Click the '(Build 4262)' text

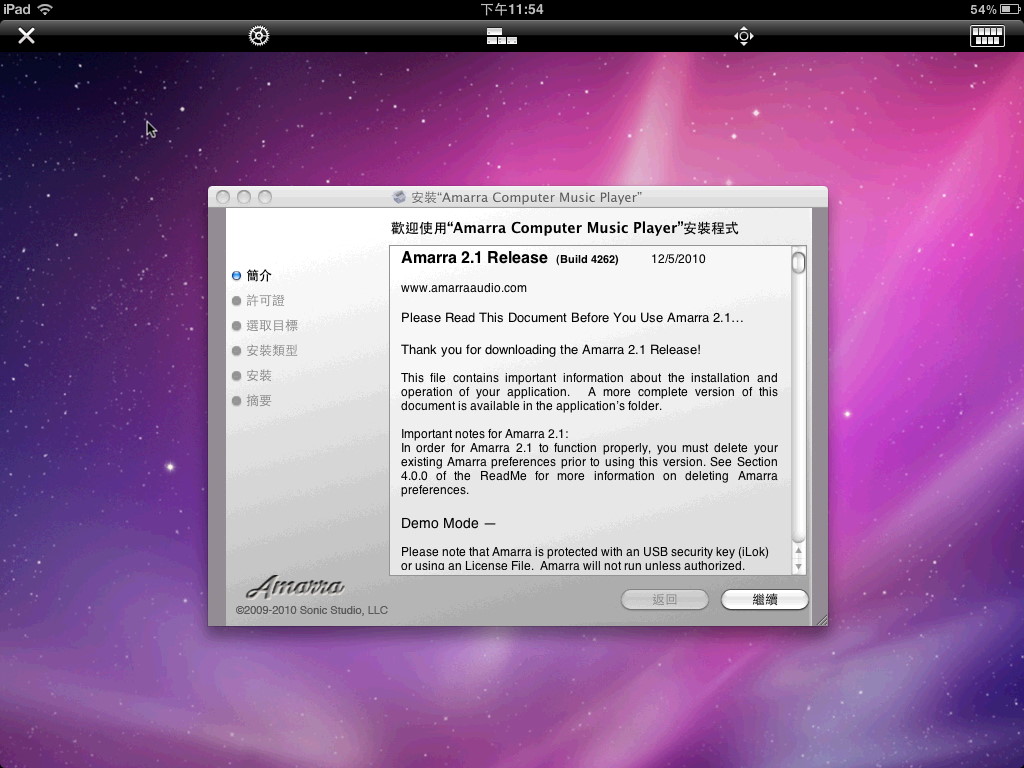pyautogui.click(x=587, y=259)
